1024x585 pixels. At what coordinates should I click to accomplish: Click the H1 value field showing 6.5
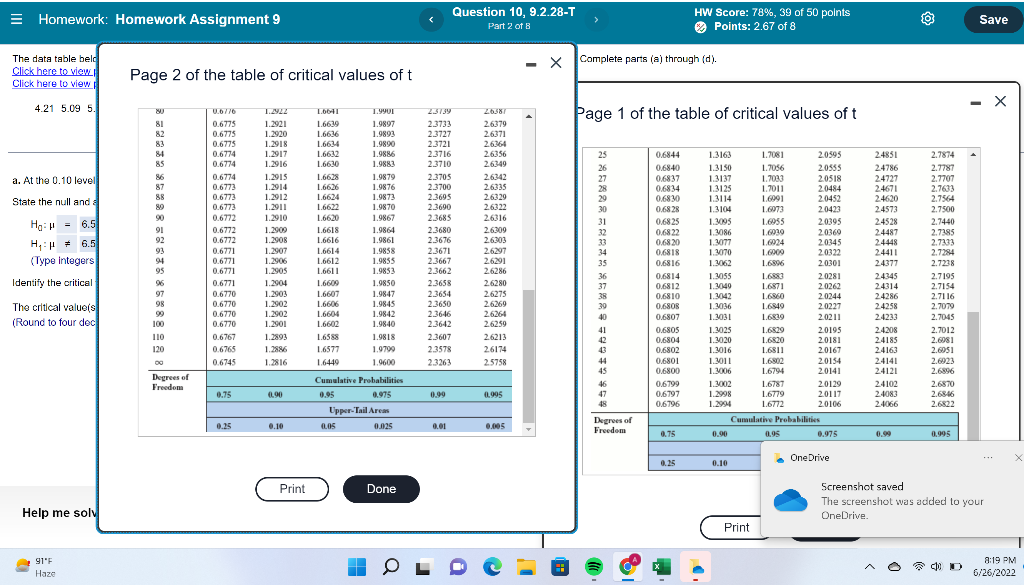click(88, 244)
